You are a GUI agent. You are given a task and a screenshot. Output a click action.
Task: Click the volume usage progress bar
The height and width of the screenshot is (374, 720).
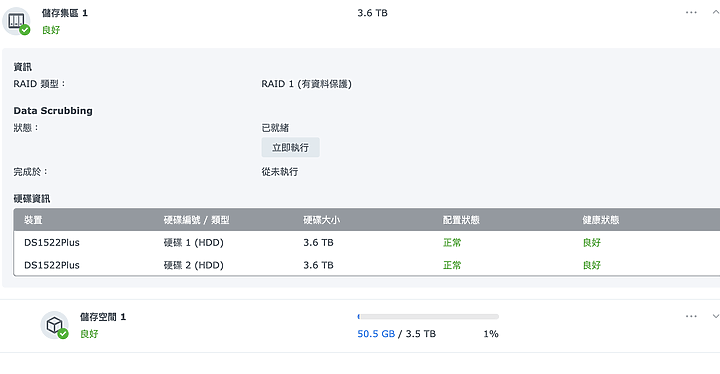[428, 317]
